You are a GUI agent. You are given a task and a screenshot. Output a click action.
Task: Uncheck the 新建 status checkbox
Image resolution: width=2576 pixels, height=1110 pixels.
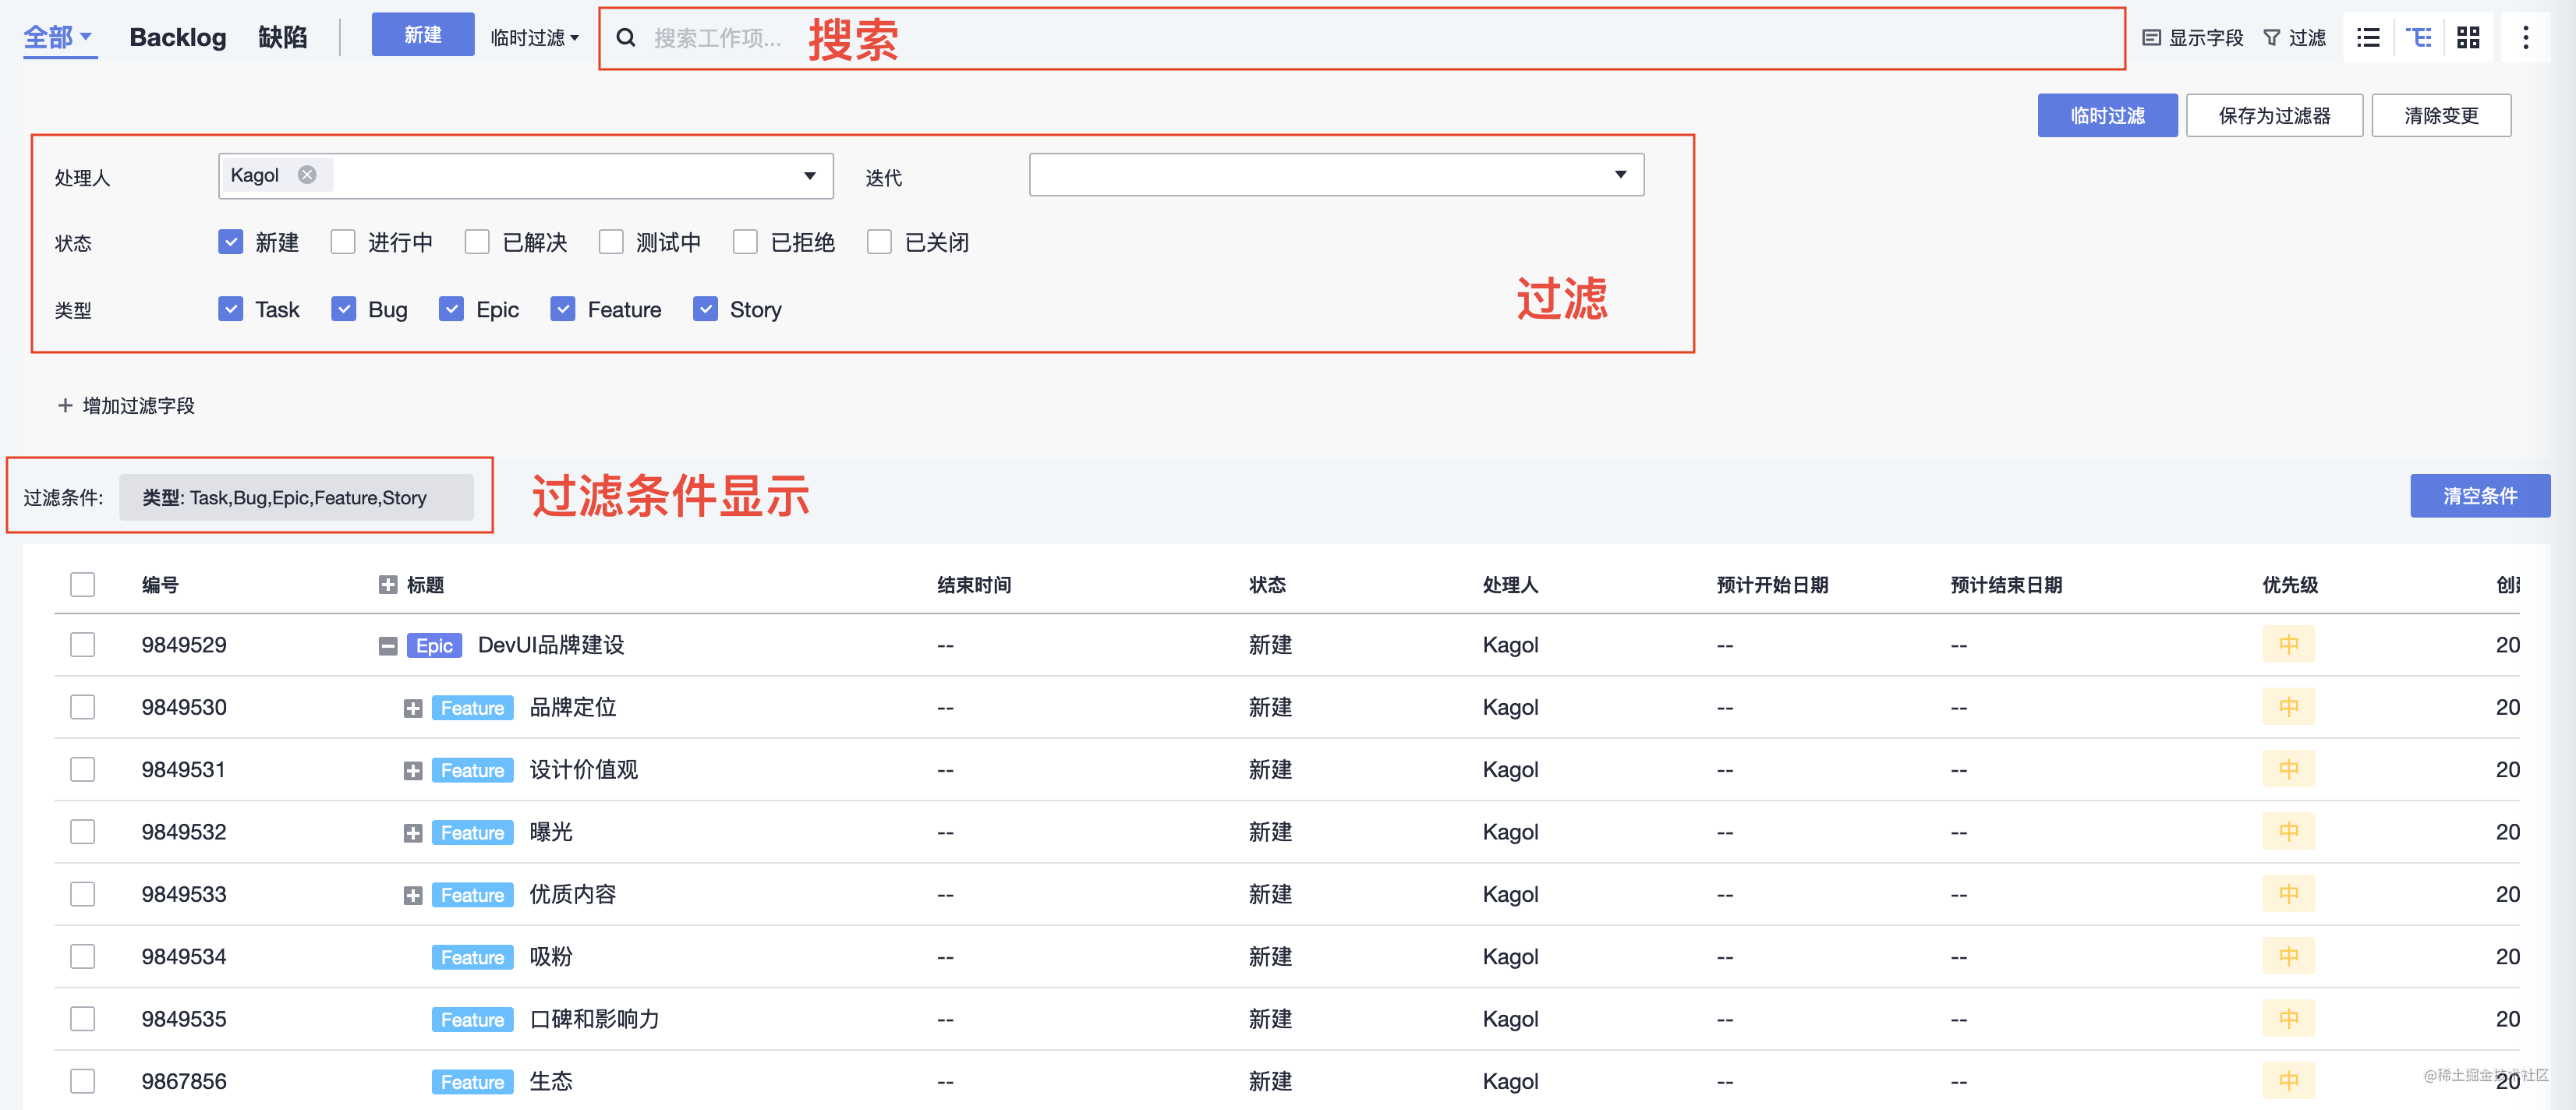point(230,241)
